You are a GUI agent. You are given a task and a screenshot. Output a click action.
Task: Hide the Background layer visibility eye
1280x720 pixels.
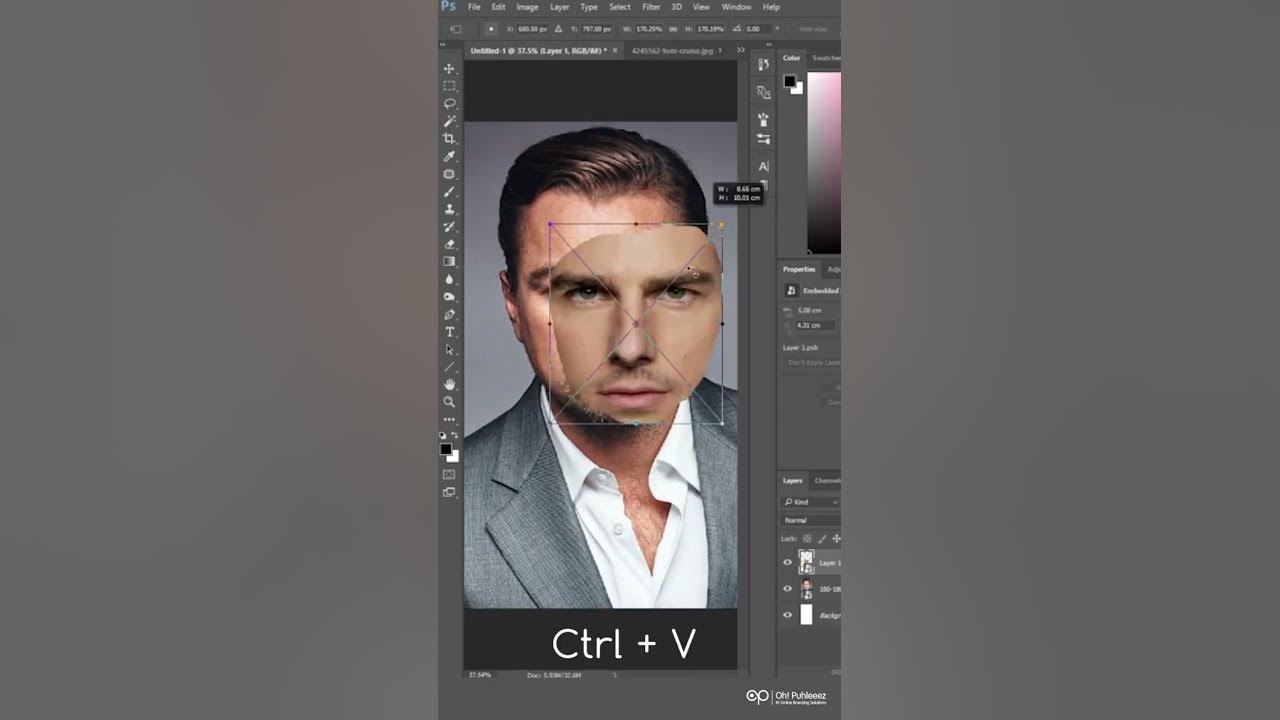(x=787, y=615)
